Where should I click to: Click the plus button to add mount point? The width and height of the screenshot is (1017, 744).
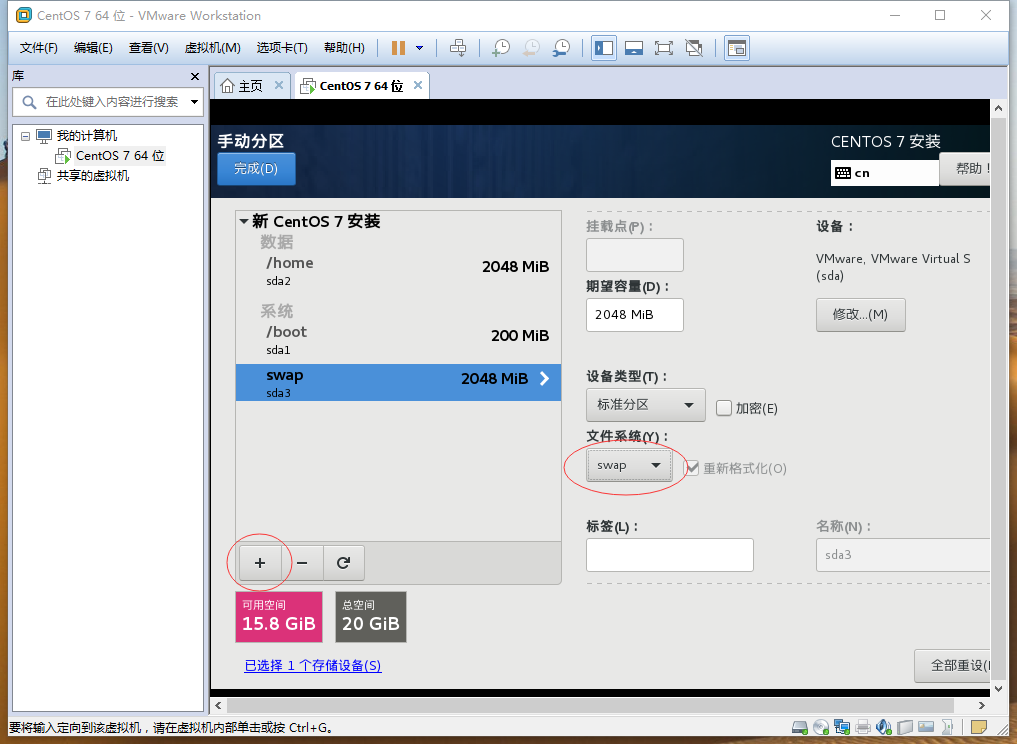tap(260, 563)
